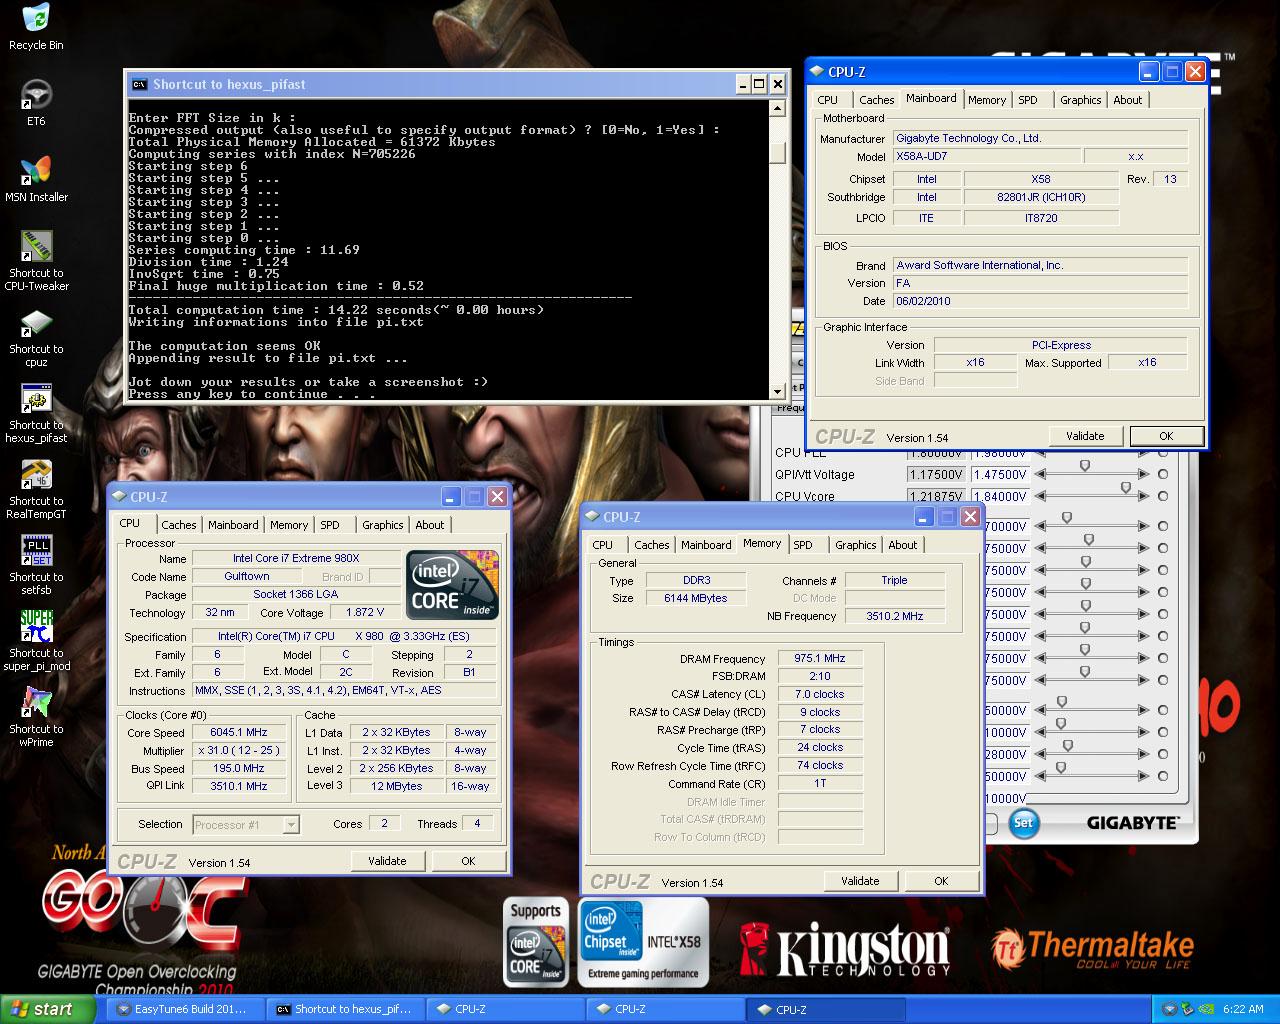Click OK in the CPU-Z CPU window

[468, 861]
